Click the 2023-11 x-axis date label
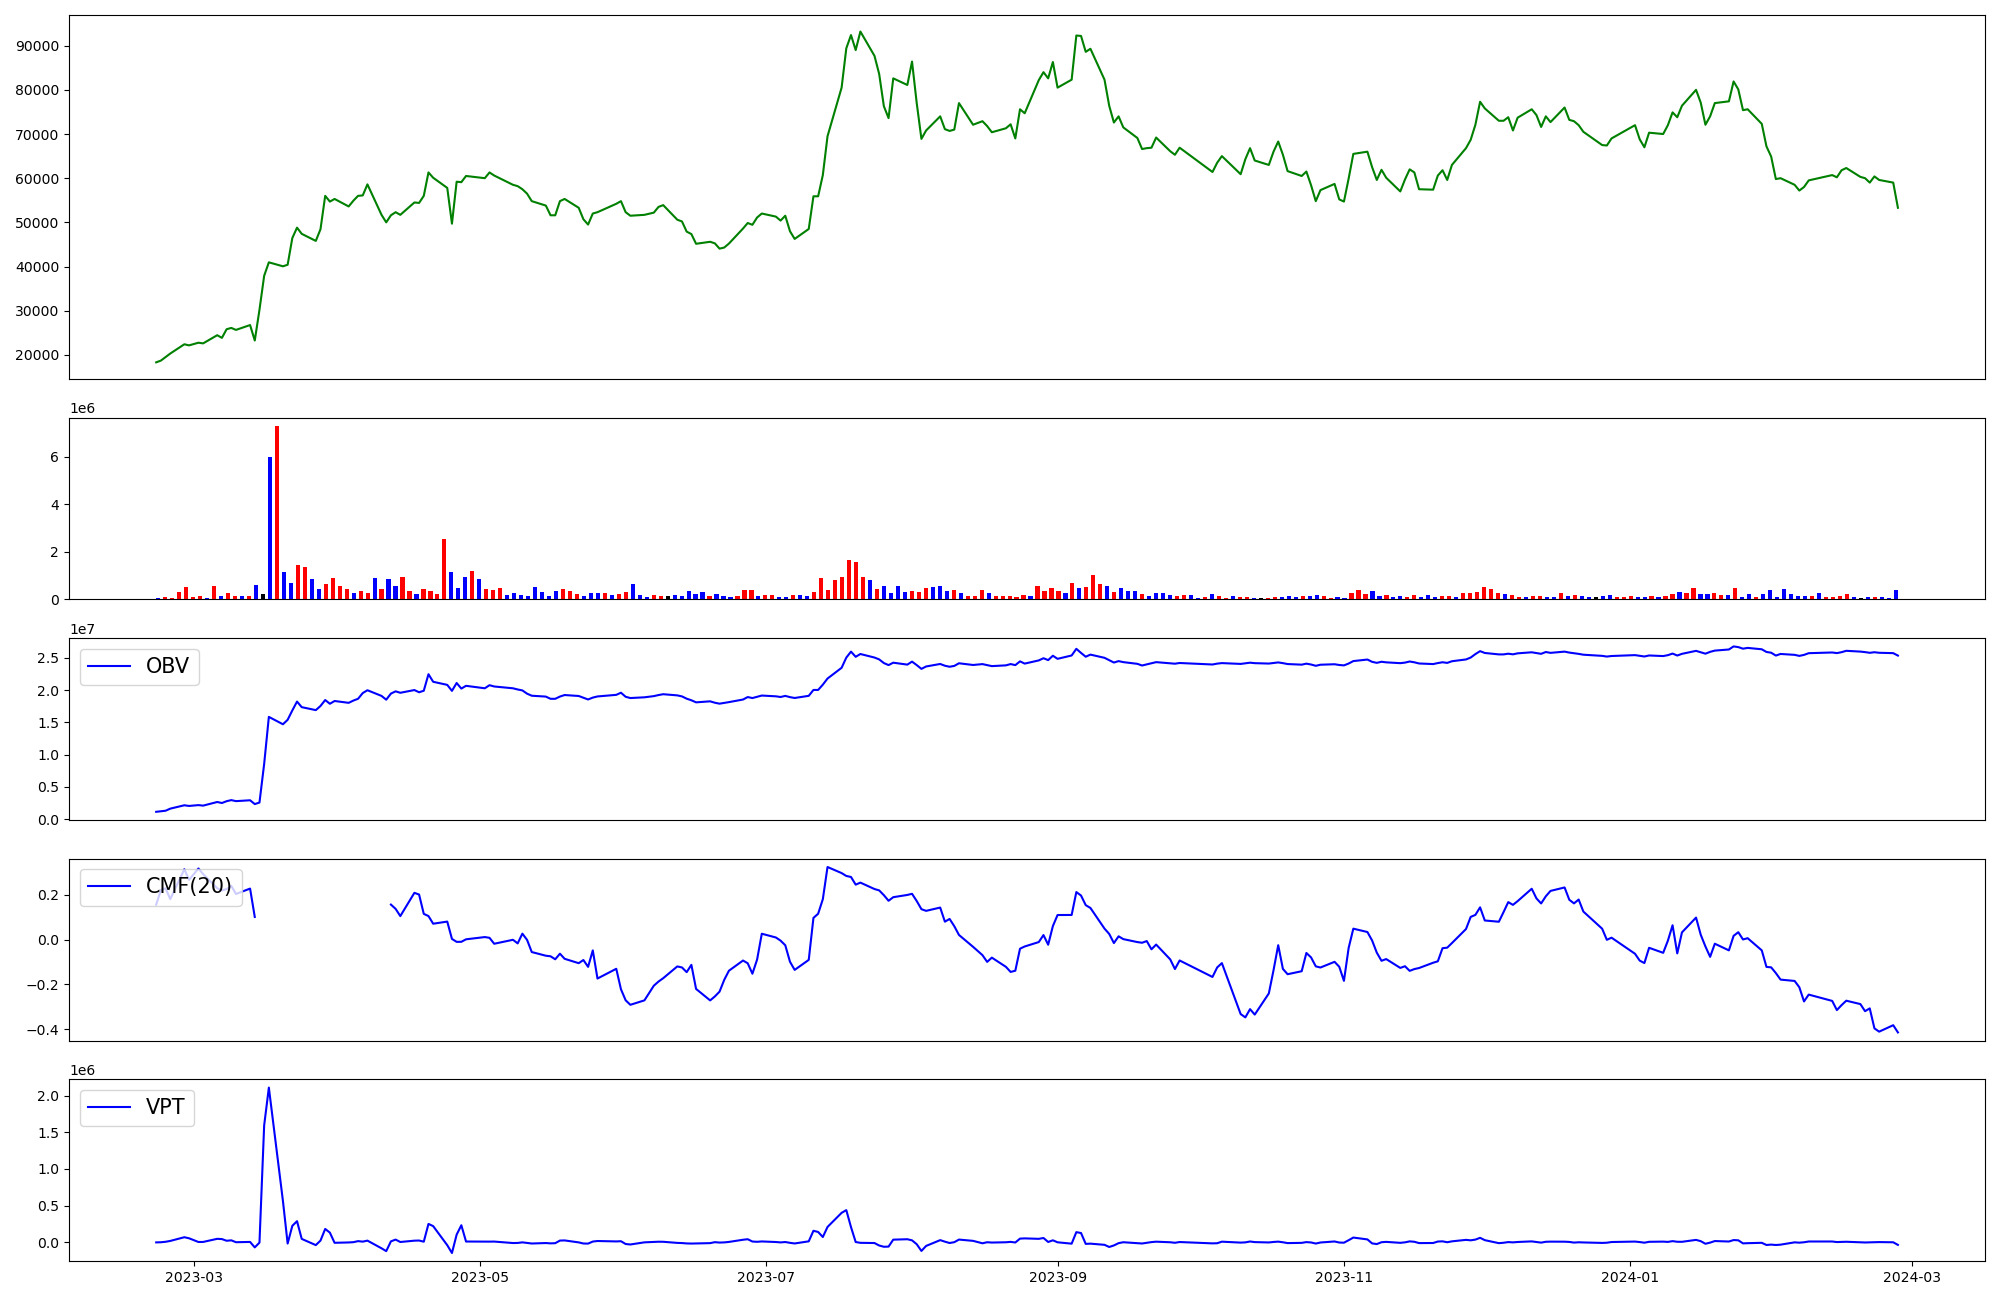 (x=1344, y=1277)
